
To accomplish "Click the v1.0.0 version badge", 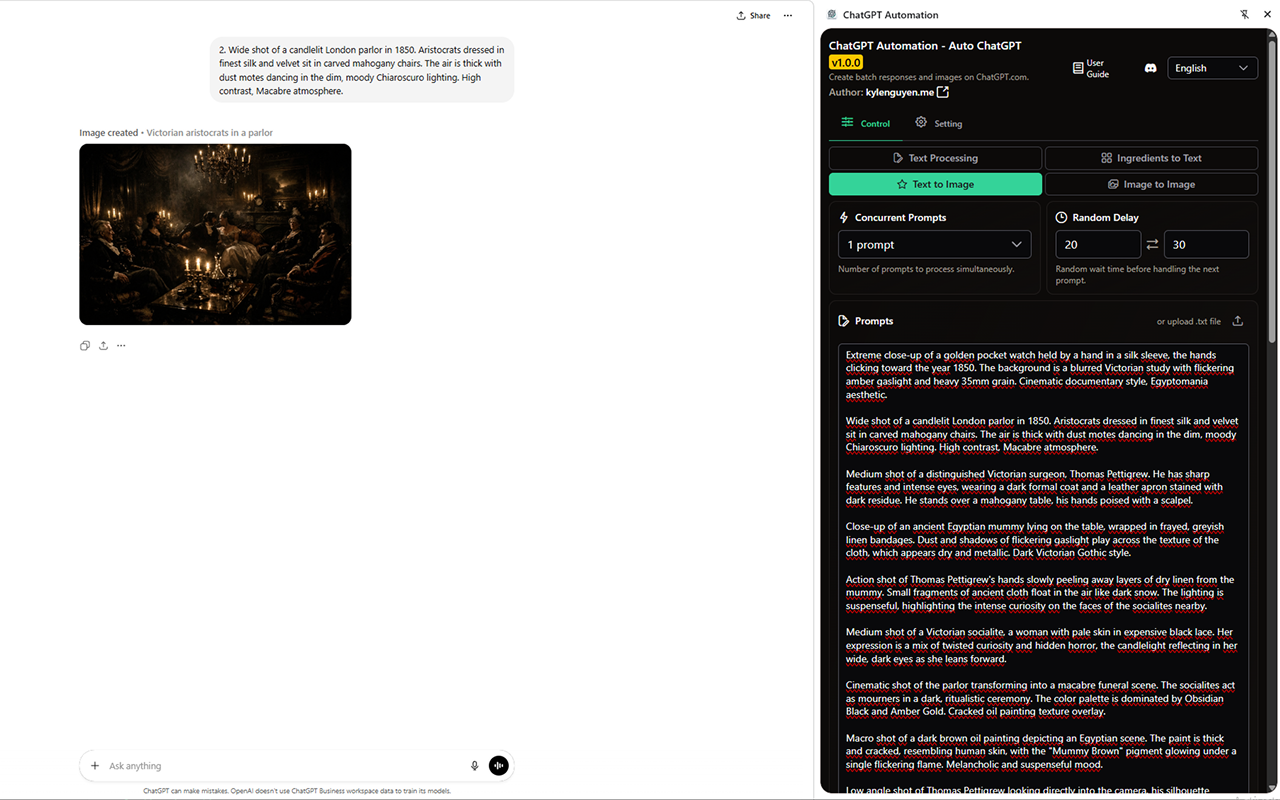I will [x=846, y=62].
